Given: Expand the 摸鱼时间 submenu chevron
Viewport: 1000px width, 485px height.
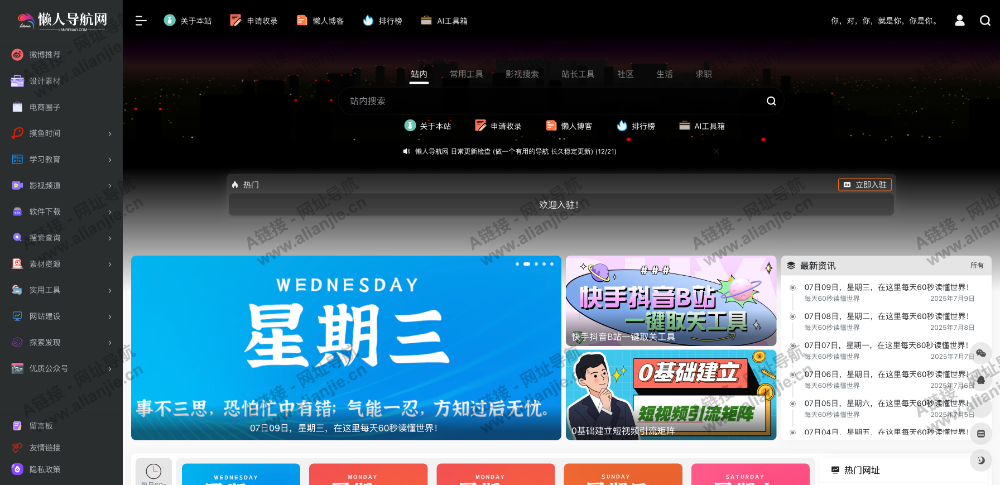Looking at the screenshot, I should tap(110, 133).
